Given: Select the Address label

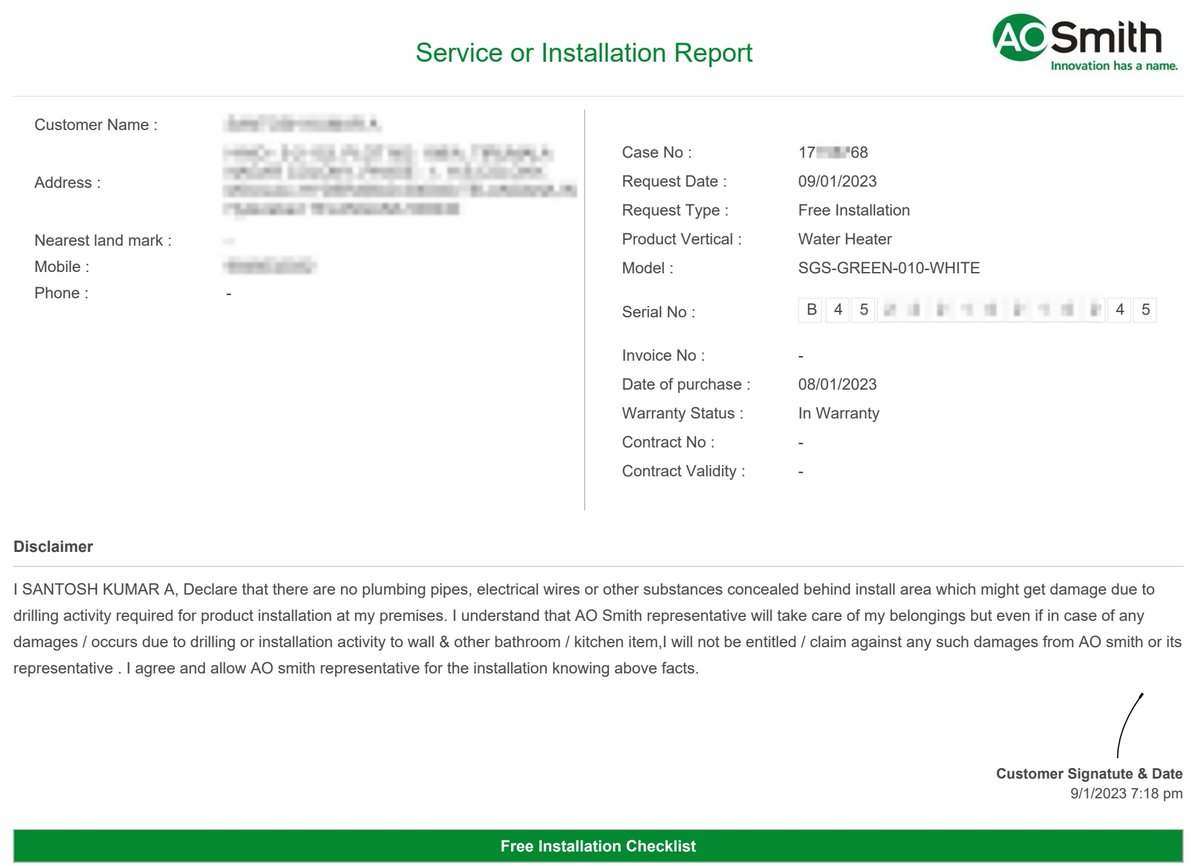Looking at the screenshot, I should 67,183.
